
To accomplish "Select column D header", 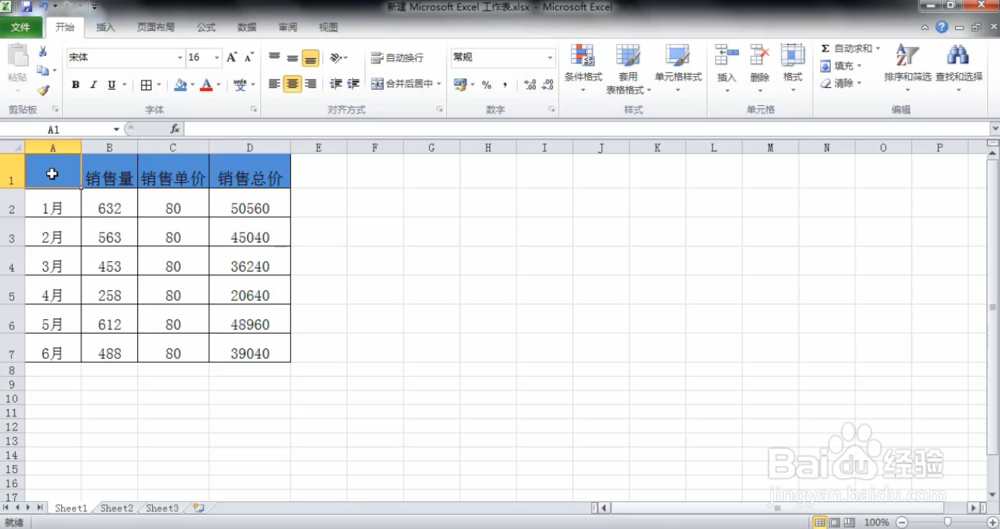I will pos(250,147).
